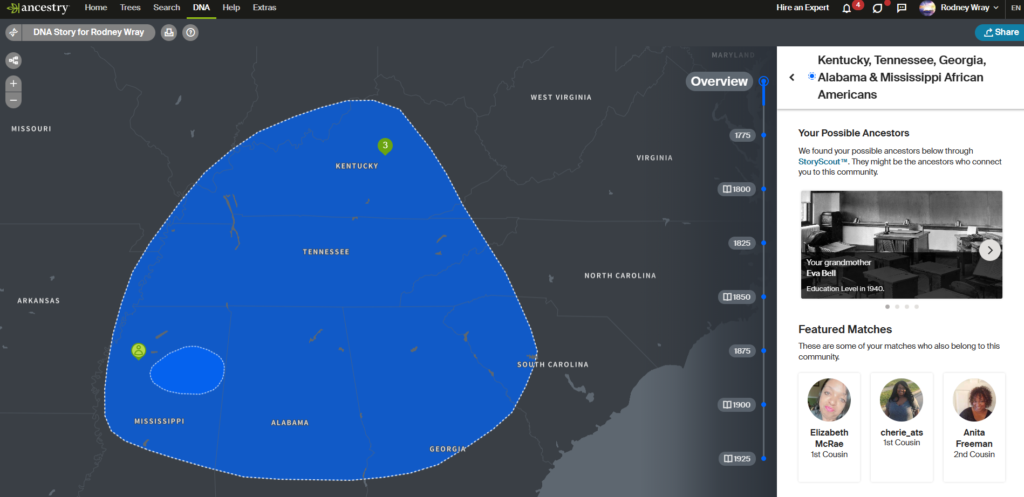Click the Hire an Expert link
The image size is (1024, 497).
[801, 8]
